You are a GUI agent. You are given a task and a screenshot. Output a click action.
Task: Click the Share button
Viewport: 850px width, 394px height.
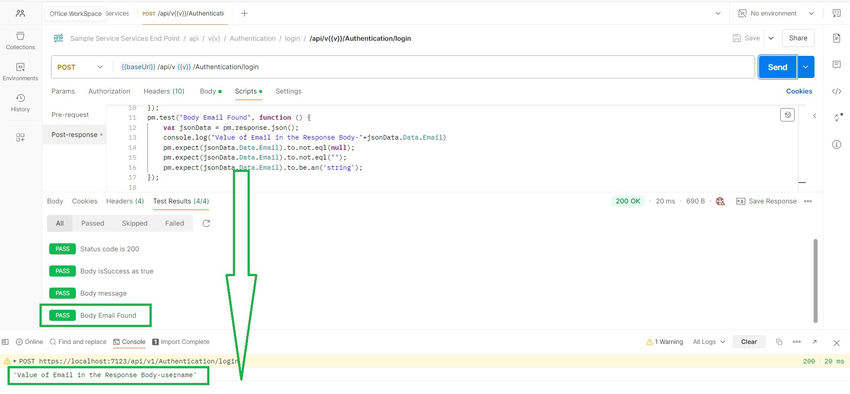[x=798, y=38]
